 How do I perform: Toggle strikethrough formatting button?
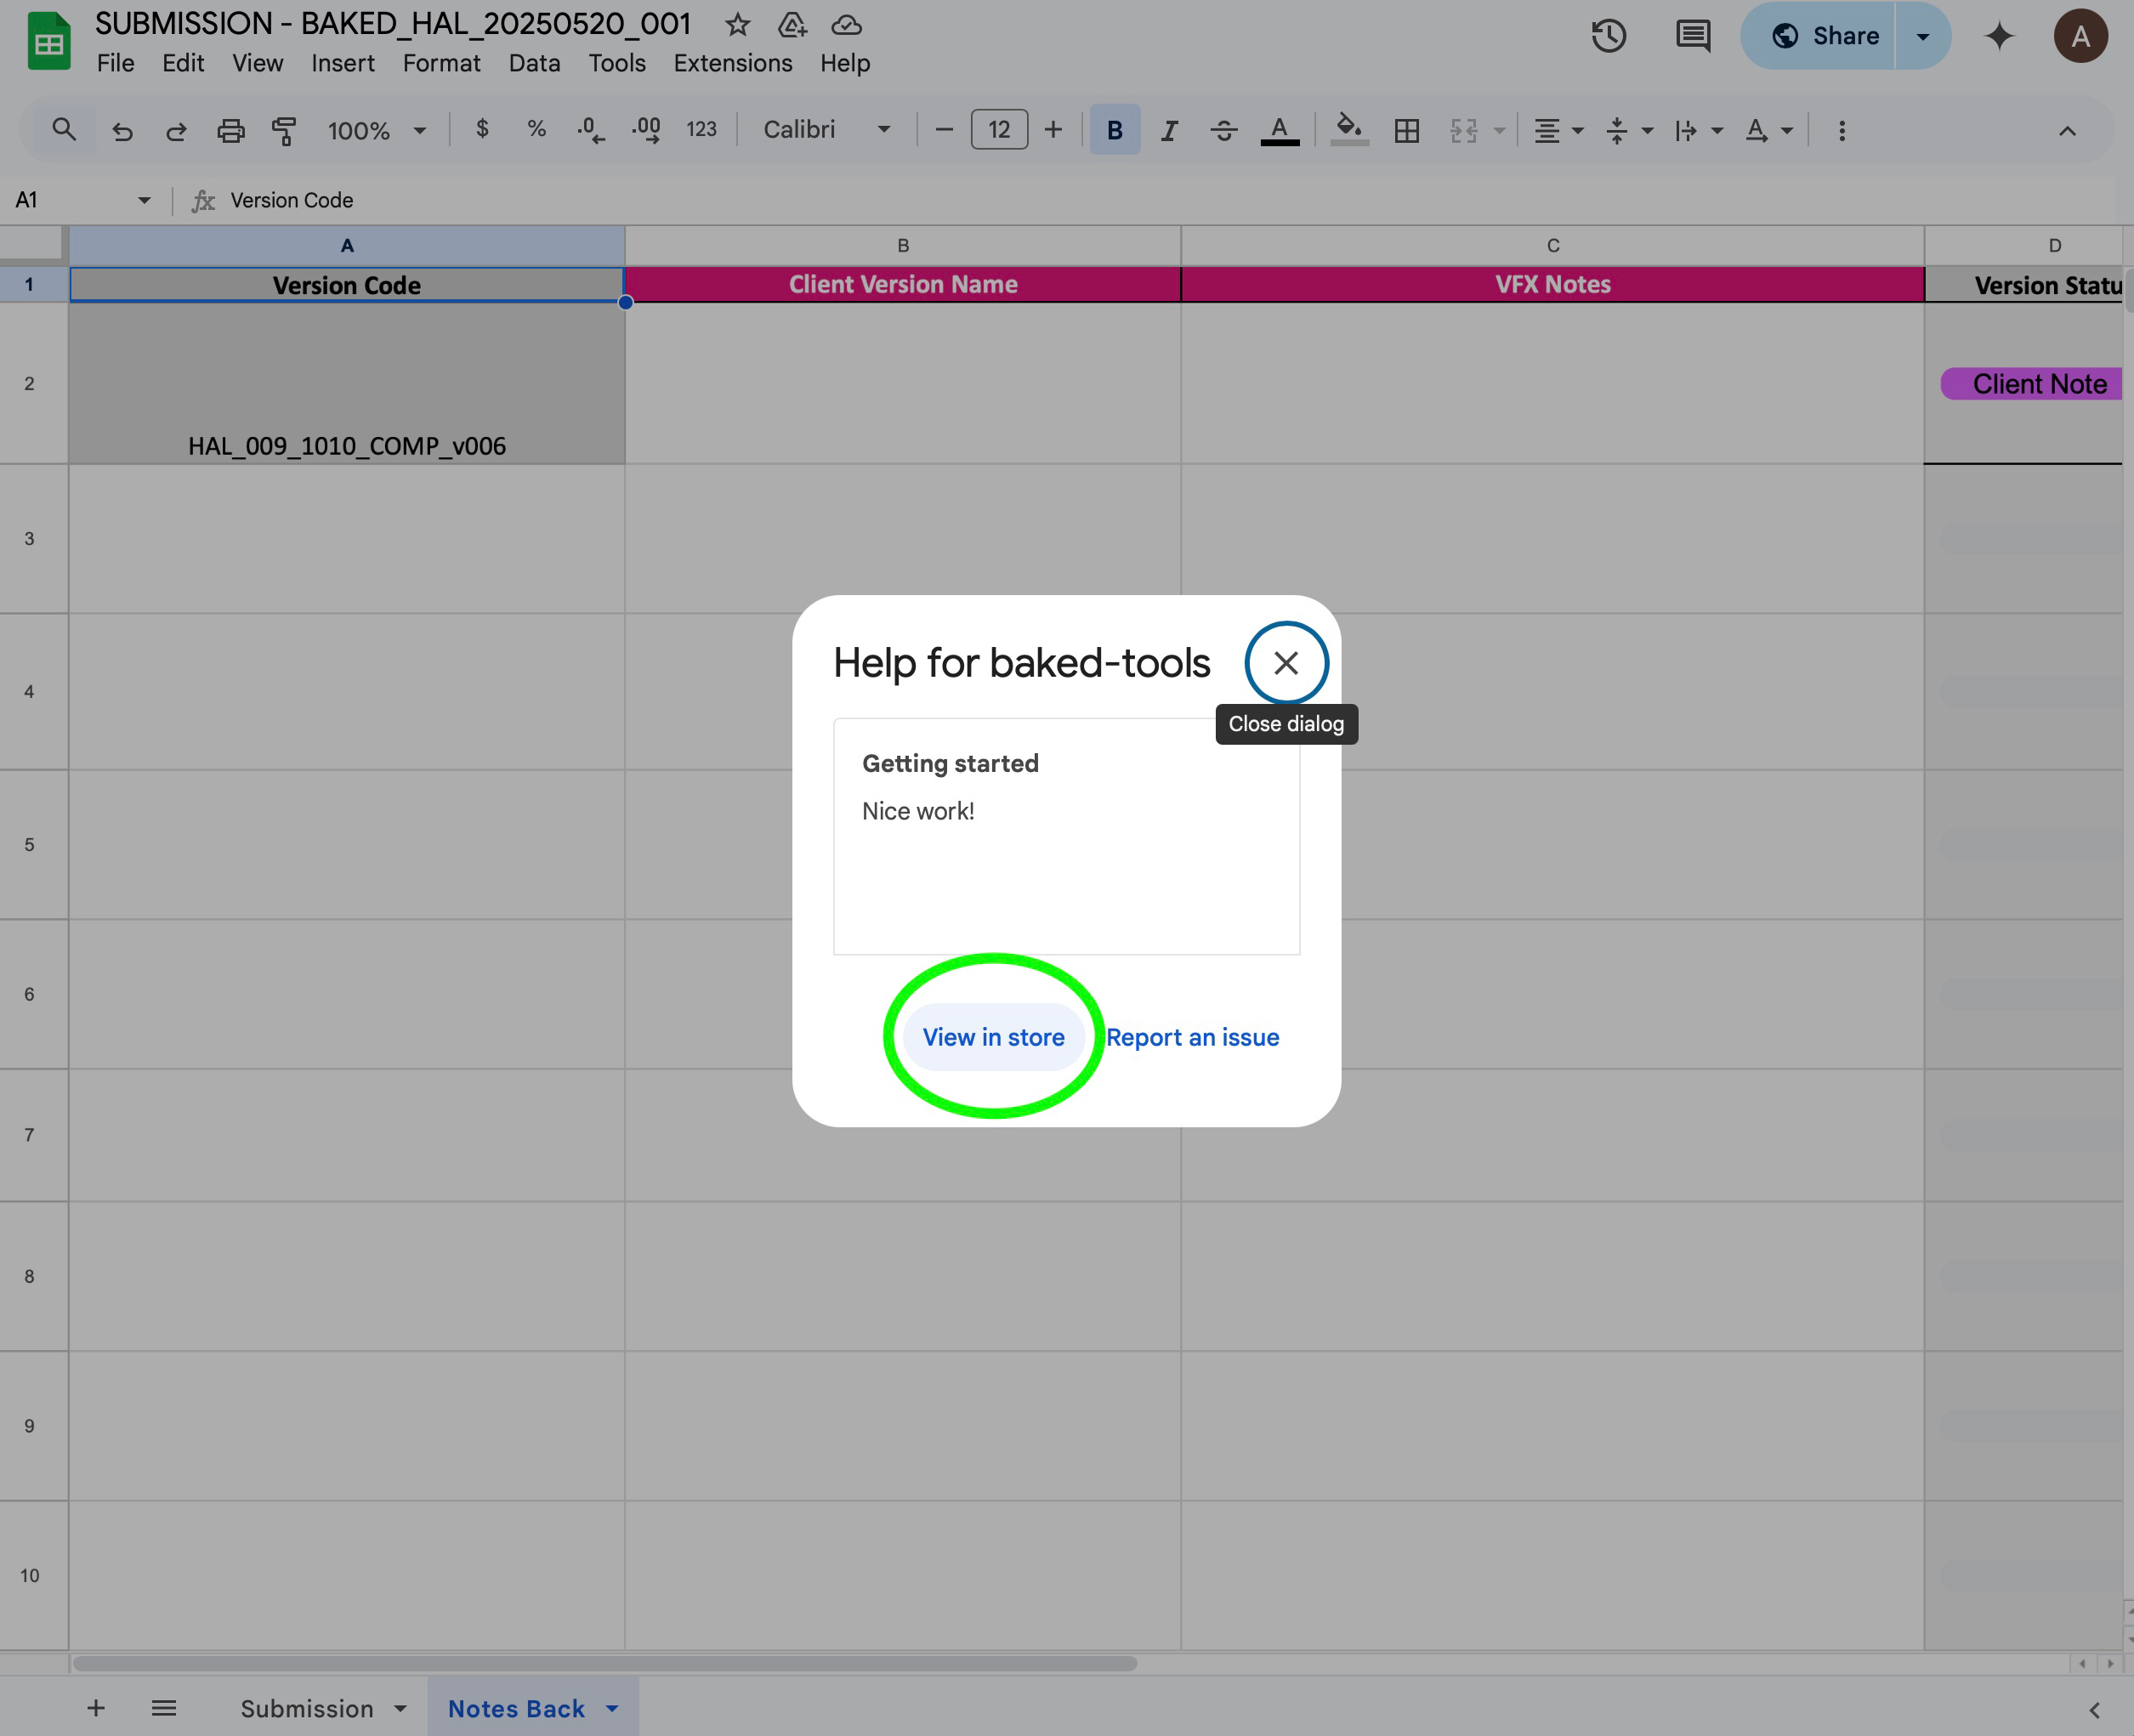tap(1223, 130)
